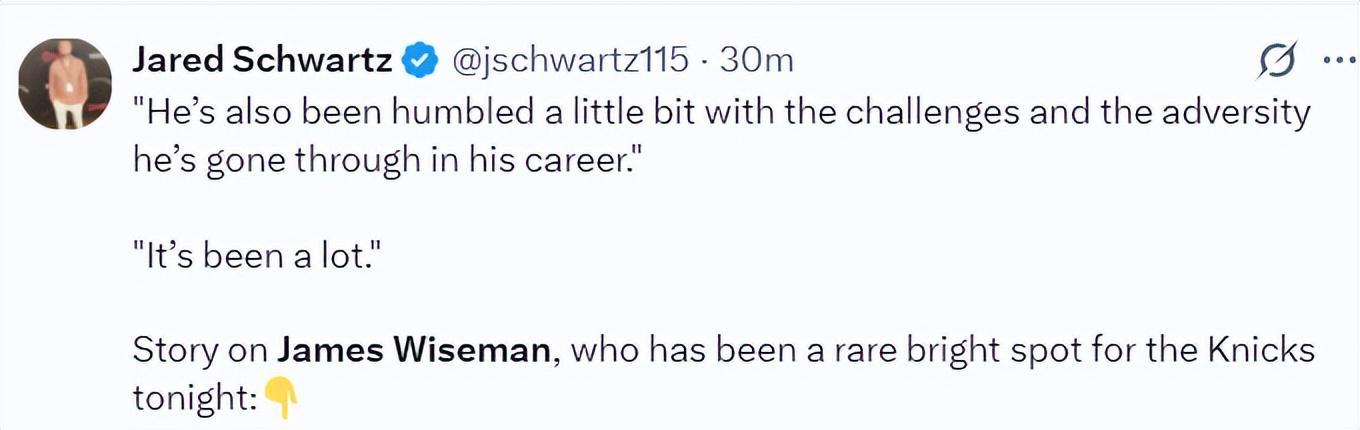Screen dimensions: 1360x430
Task: Open the 30m timestamp link
Action: coord(756,61)
